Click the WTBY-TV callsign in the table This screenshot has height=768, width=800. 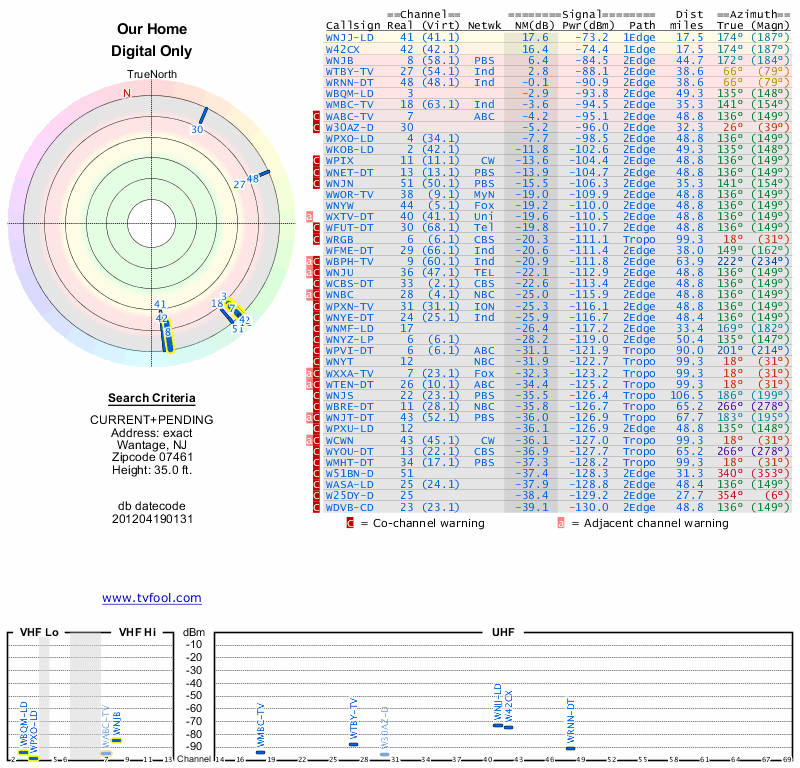(349, 71)
